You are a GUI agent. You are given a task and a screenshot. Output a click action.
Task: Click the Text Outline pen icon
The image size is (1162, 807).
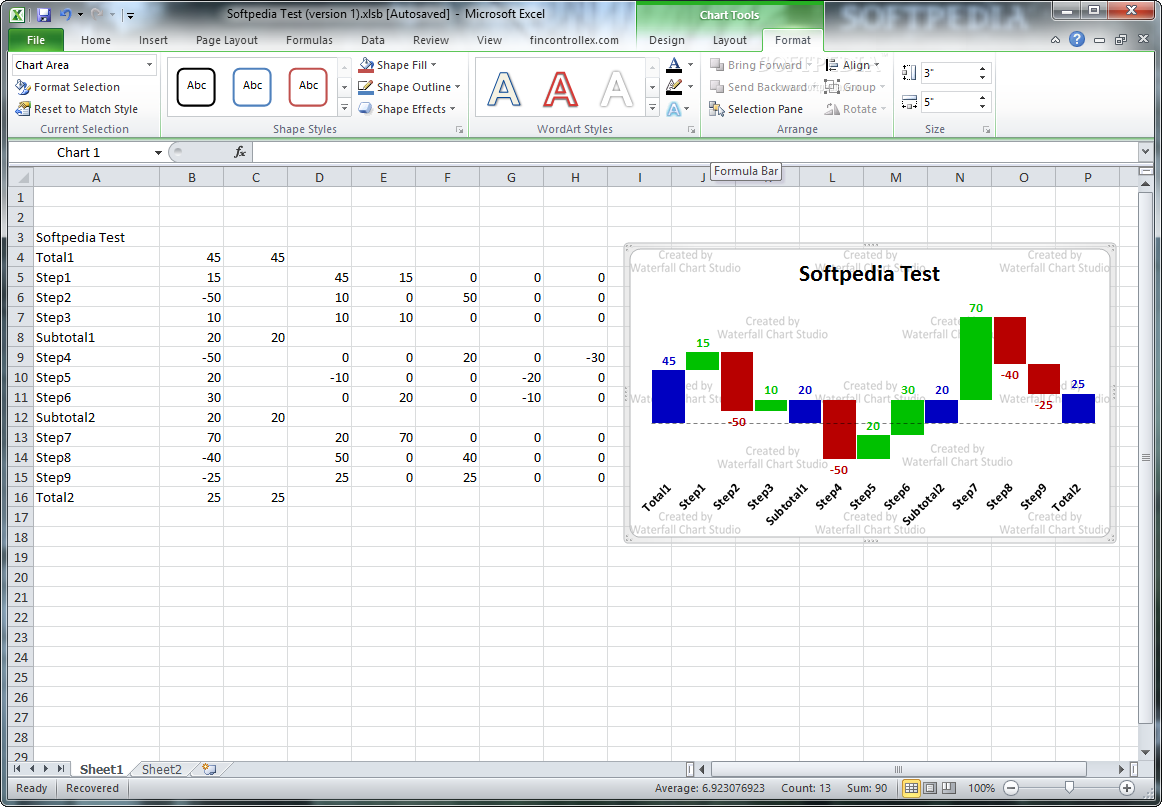[x=674, y=87]
